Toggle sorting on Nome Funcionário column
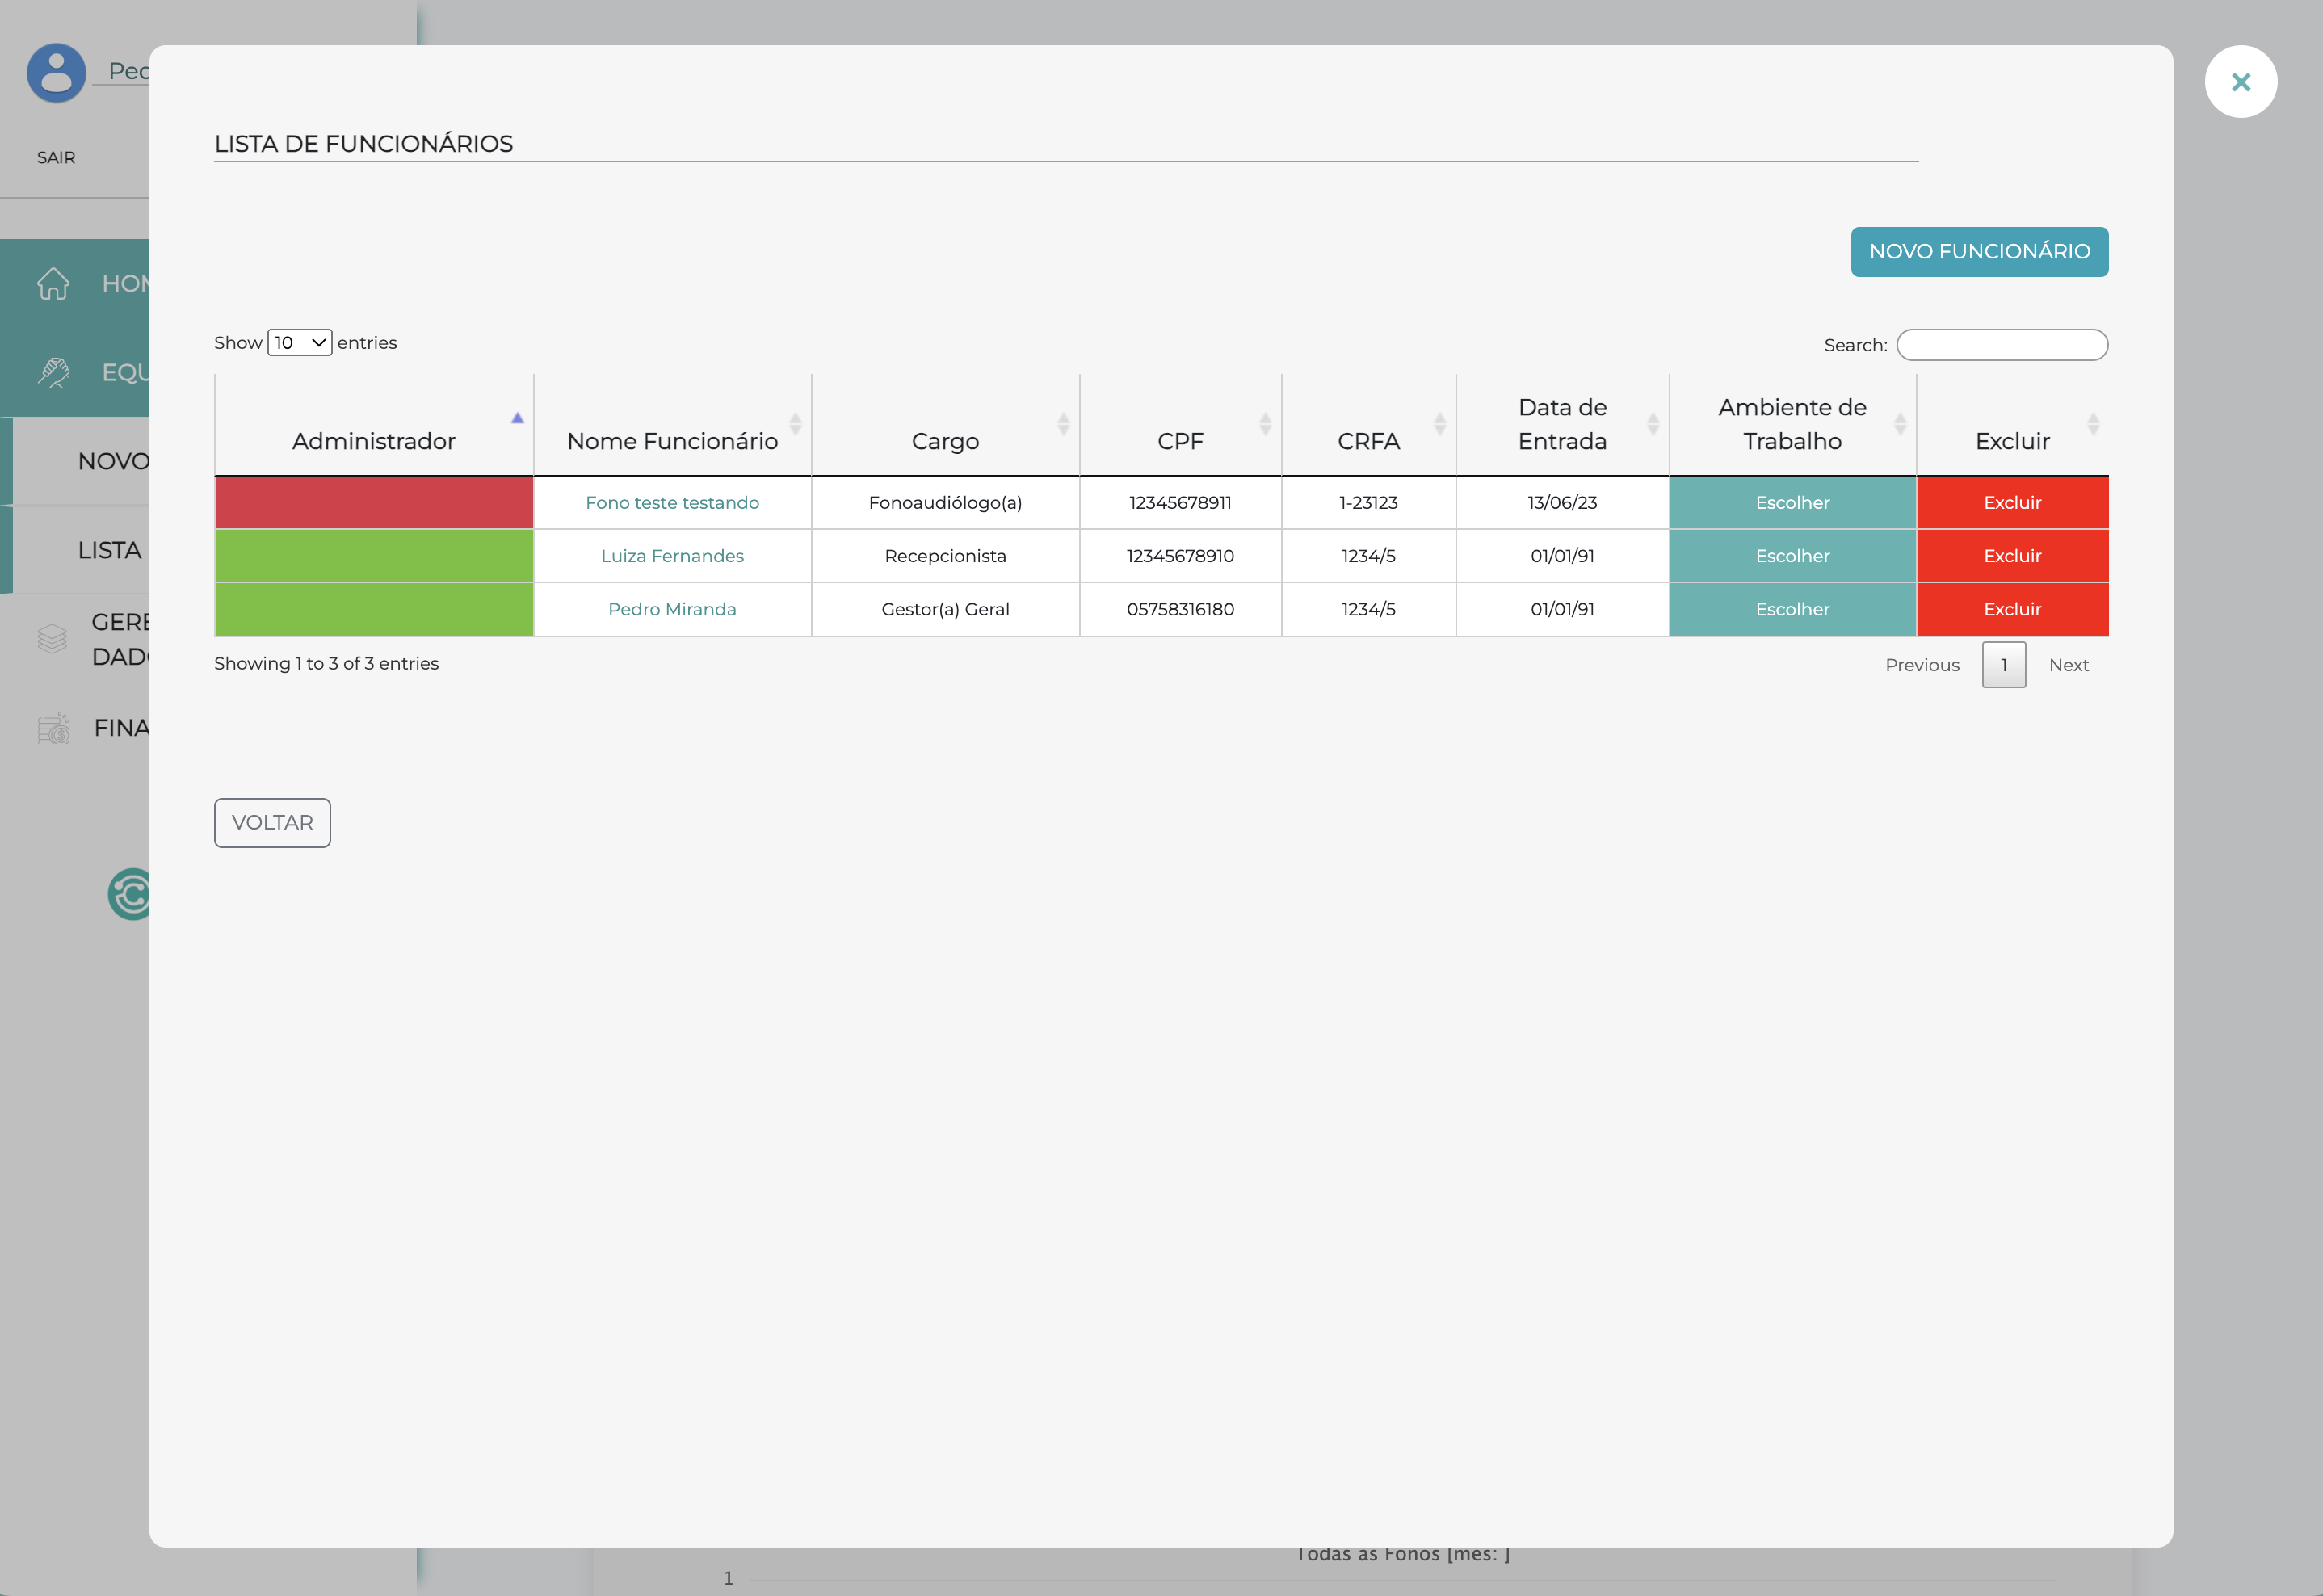The width and height of the screenshot is (2323, 1596). (x=795, y=423)
